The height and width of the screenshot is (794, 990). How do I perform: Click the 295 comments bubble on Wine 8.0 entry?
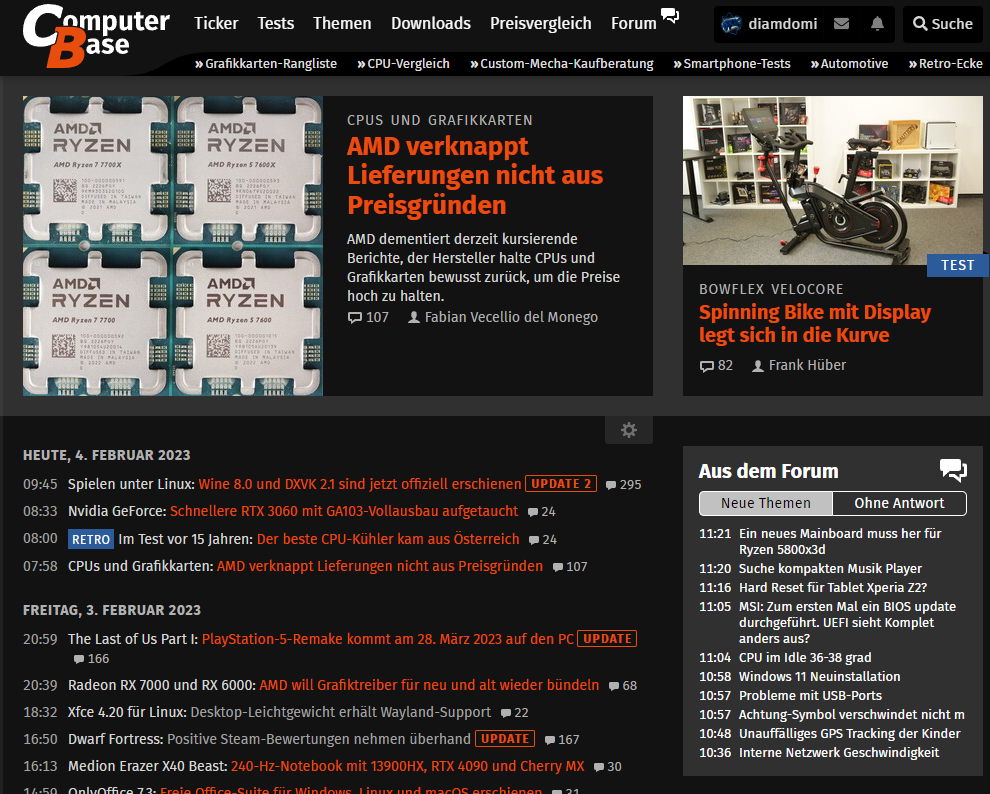click(x=611, y=485)
